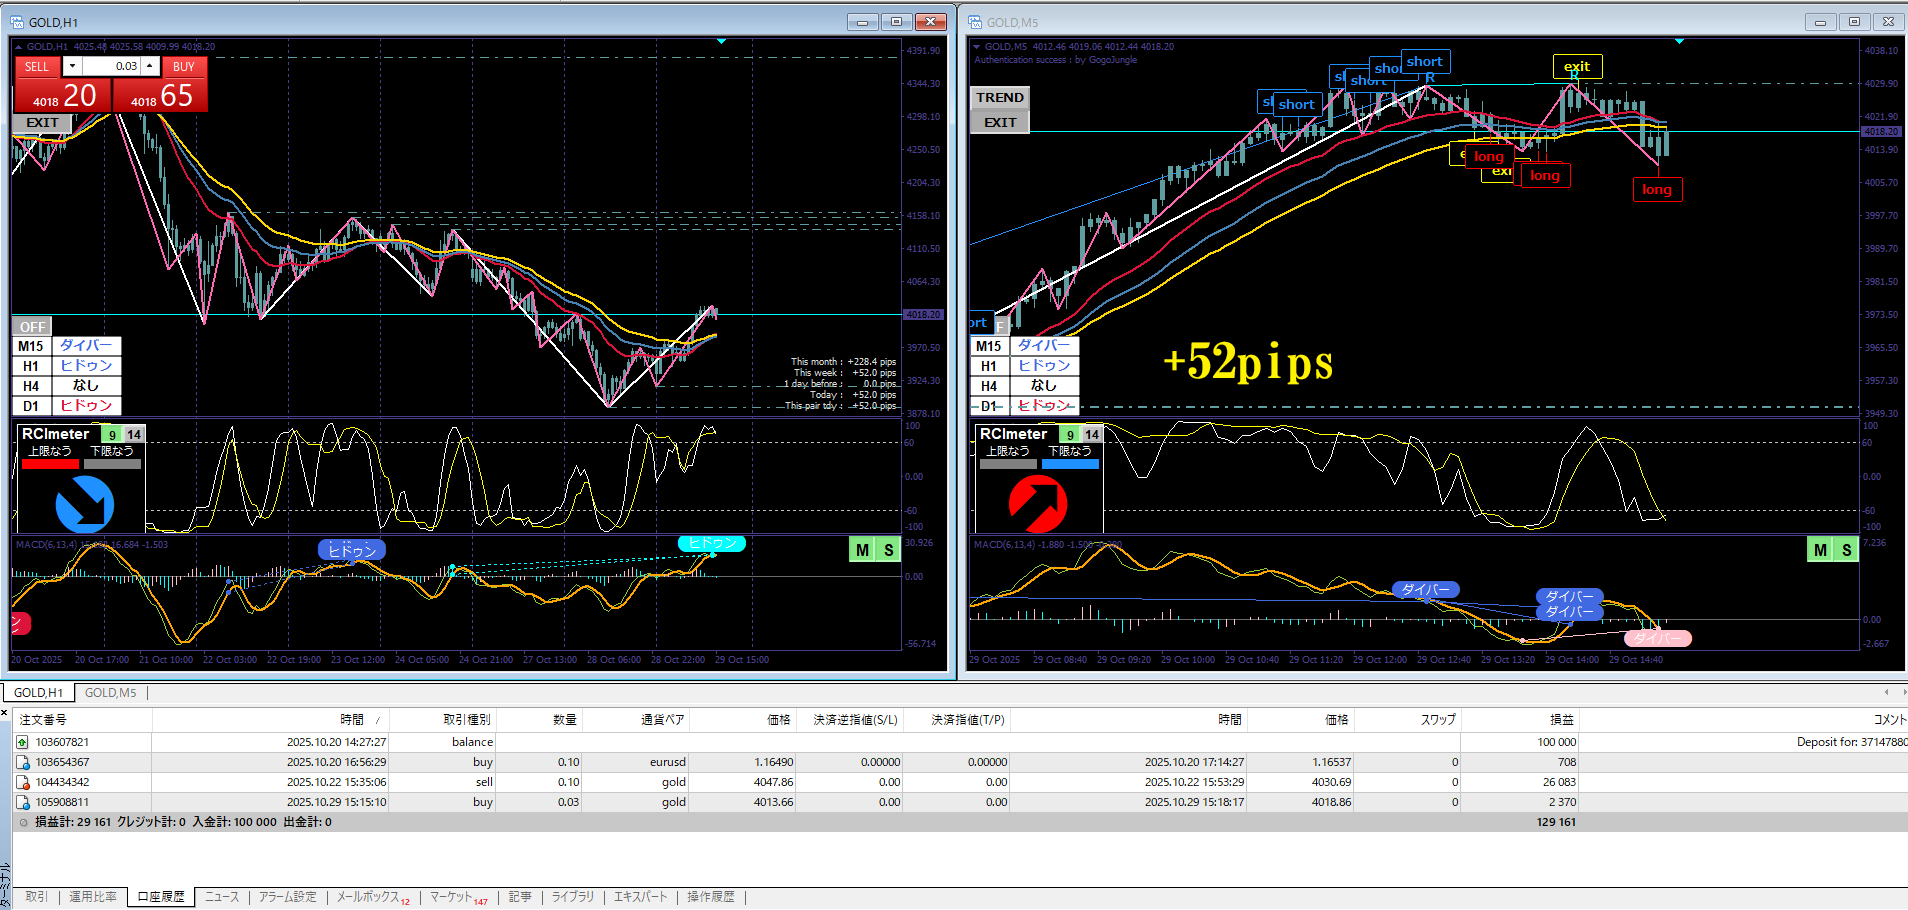
Task: Click the BUY button on one-click panel
Action: tap(183, 67)
